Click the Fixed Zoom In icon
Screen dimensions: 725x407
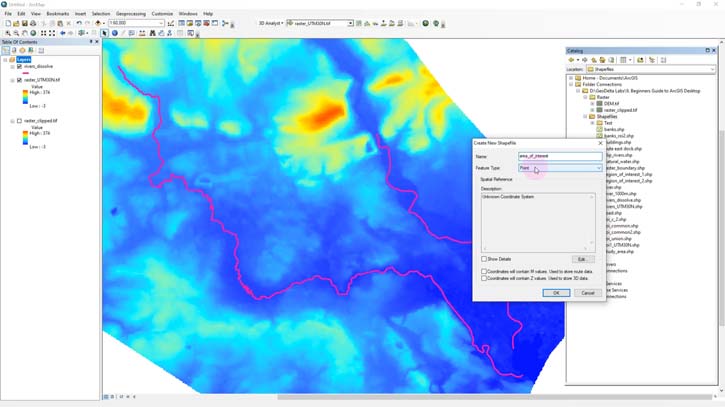click(x=43, y=33)
